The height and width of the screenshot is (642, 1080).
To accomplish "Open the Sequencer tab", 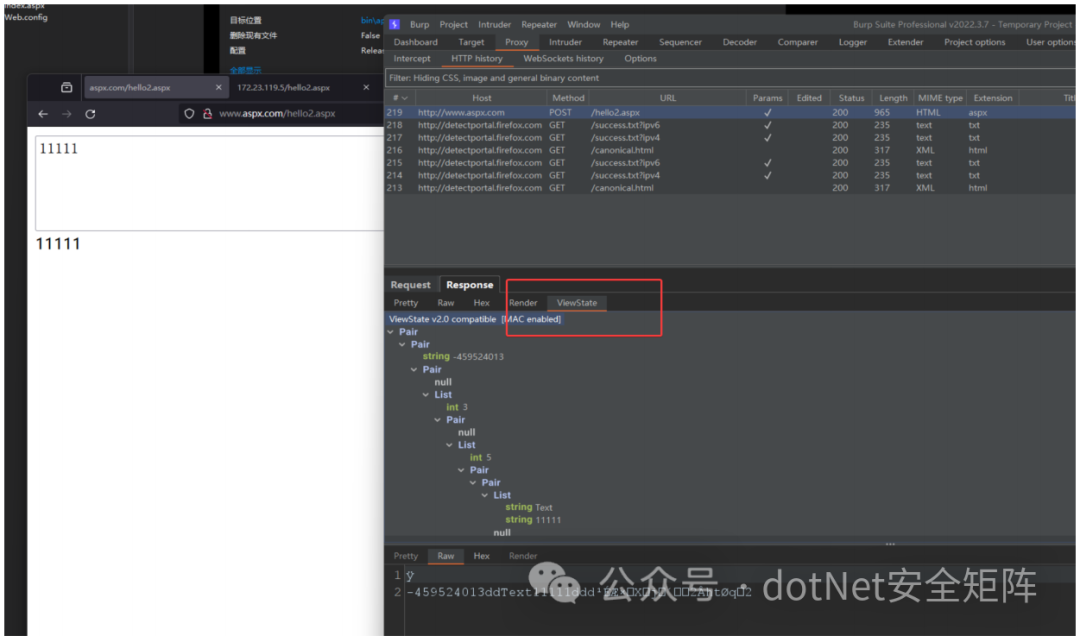I will [681, 42].
